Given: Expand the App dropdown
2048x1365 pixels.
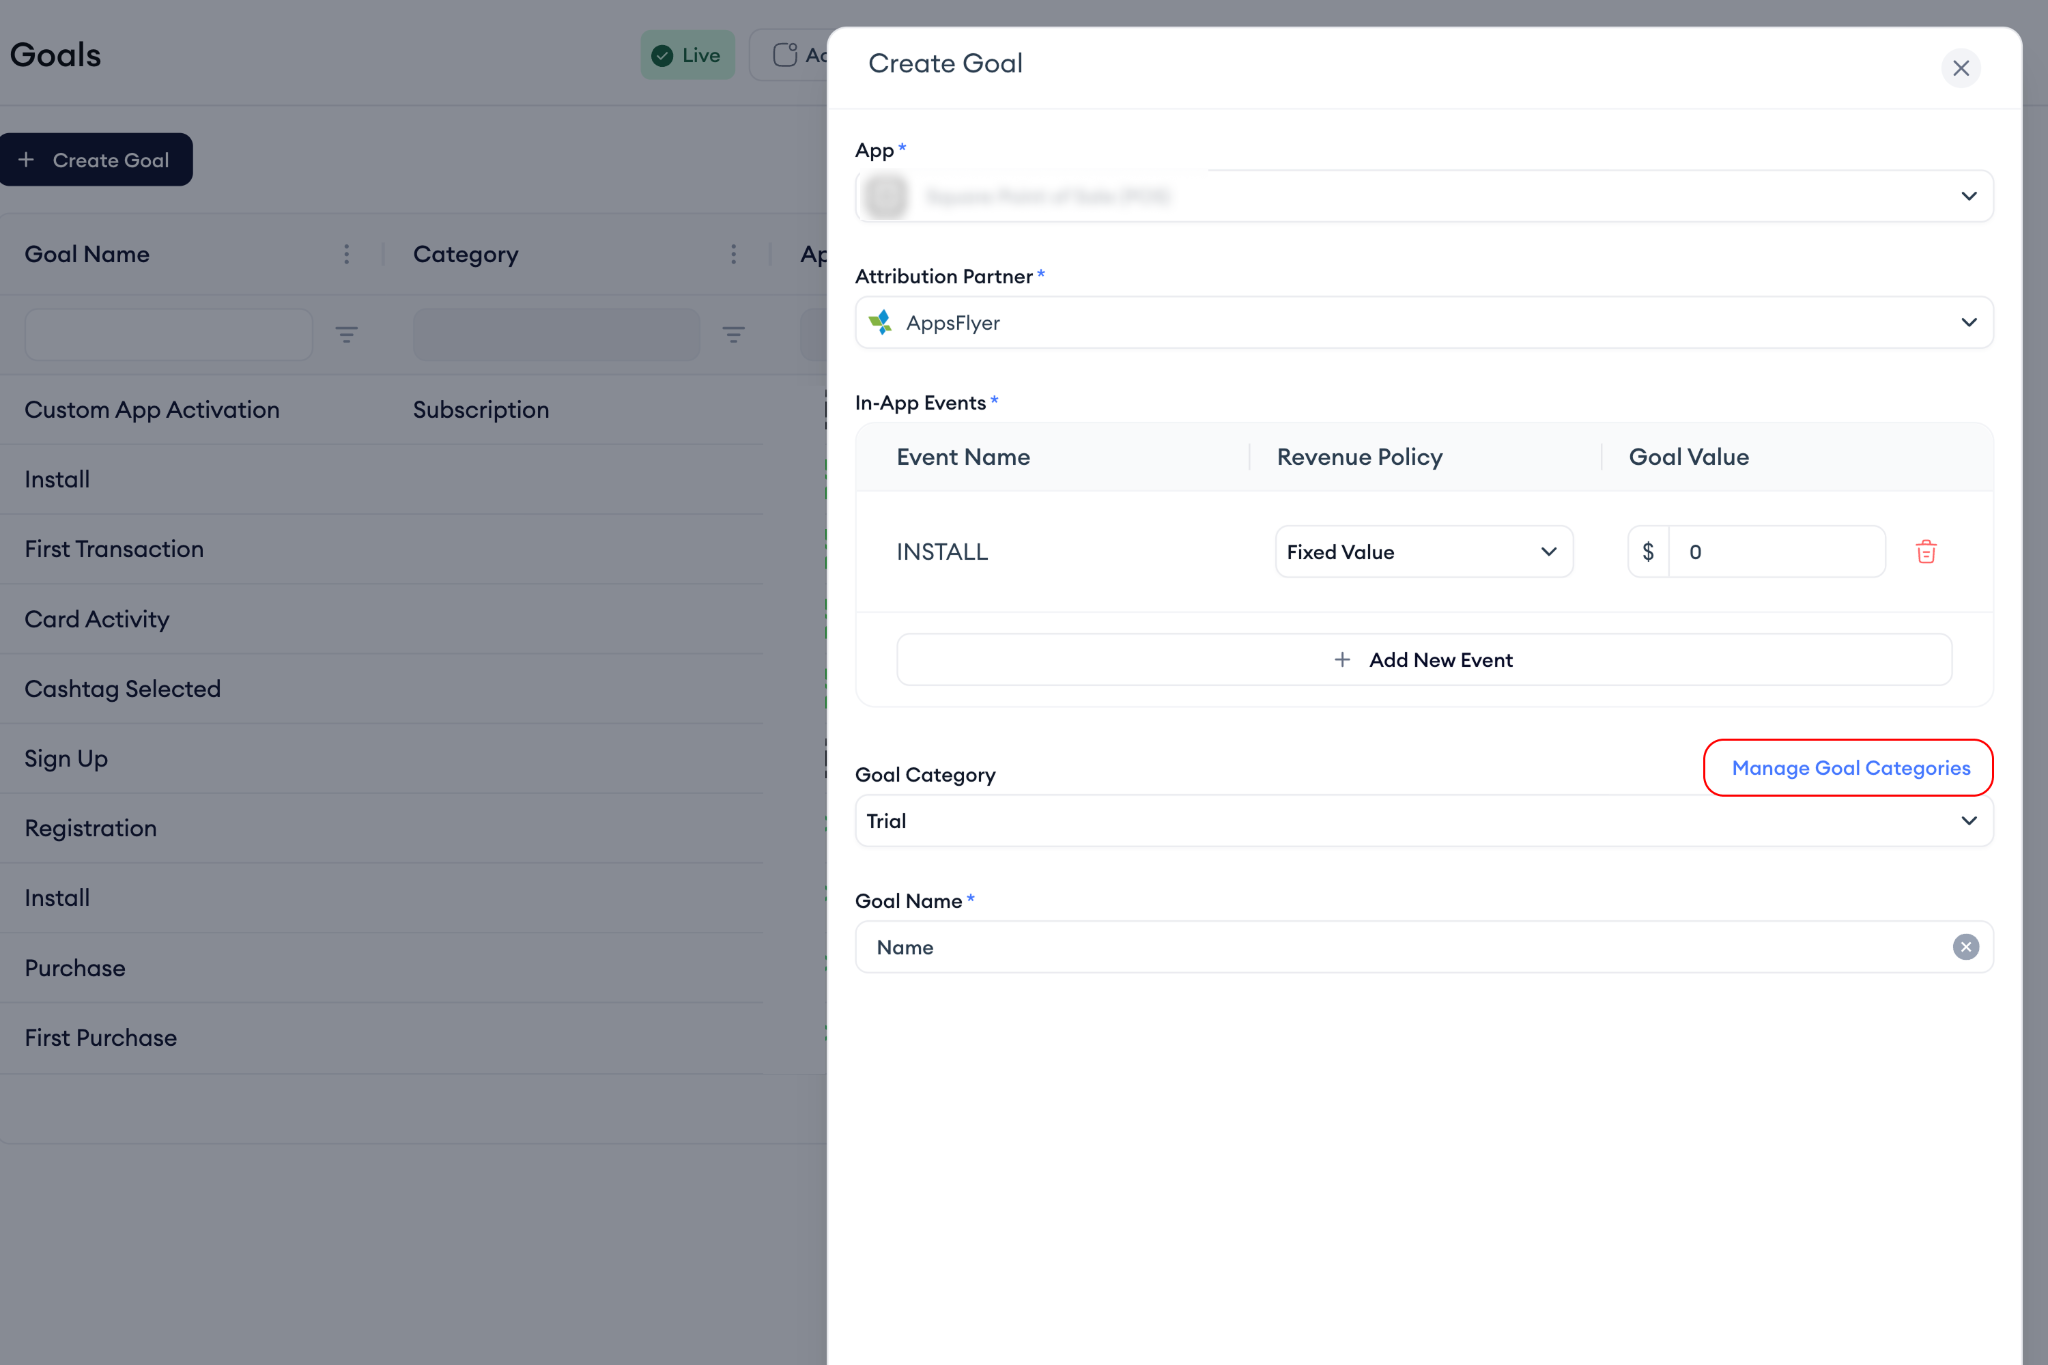Looking at the screenshot, I should (1968, 196).
